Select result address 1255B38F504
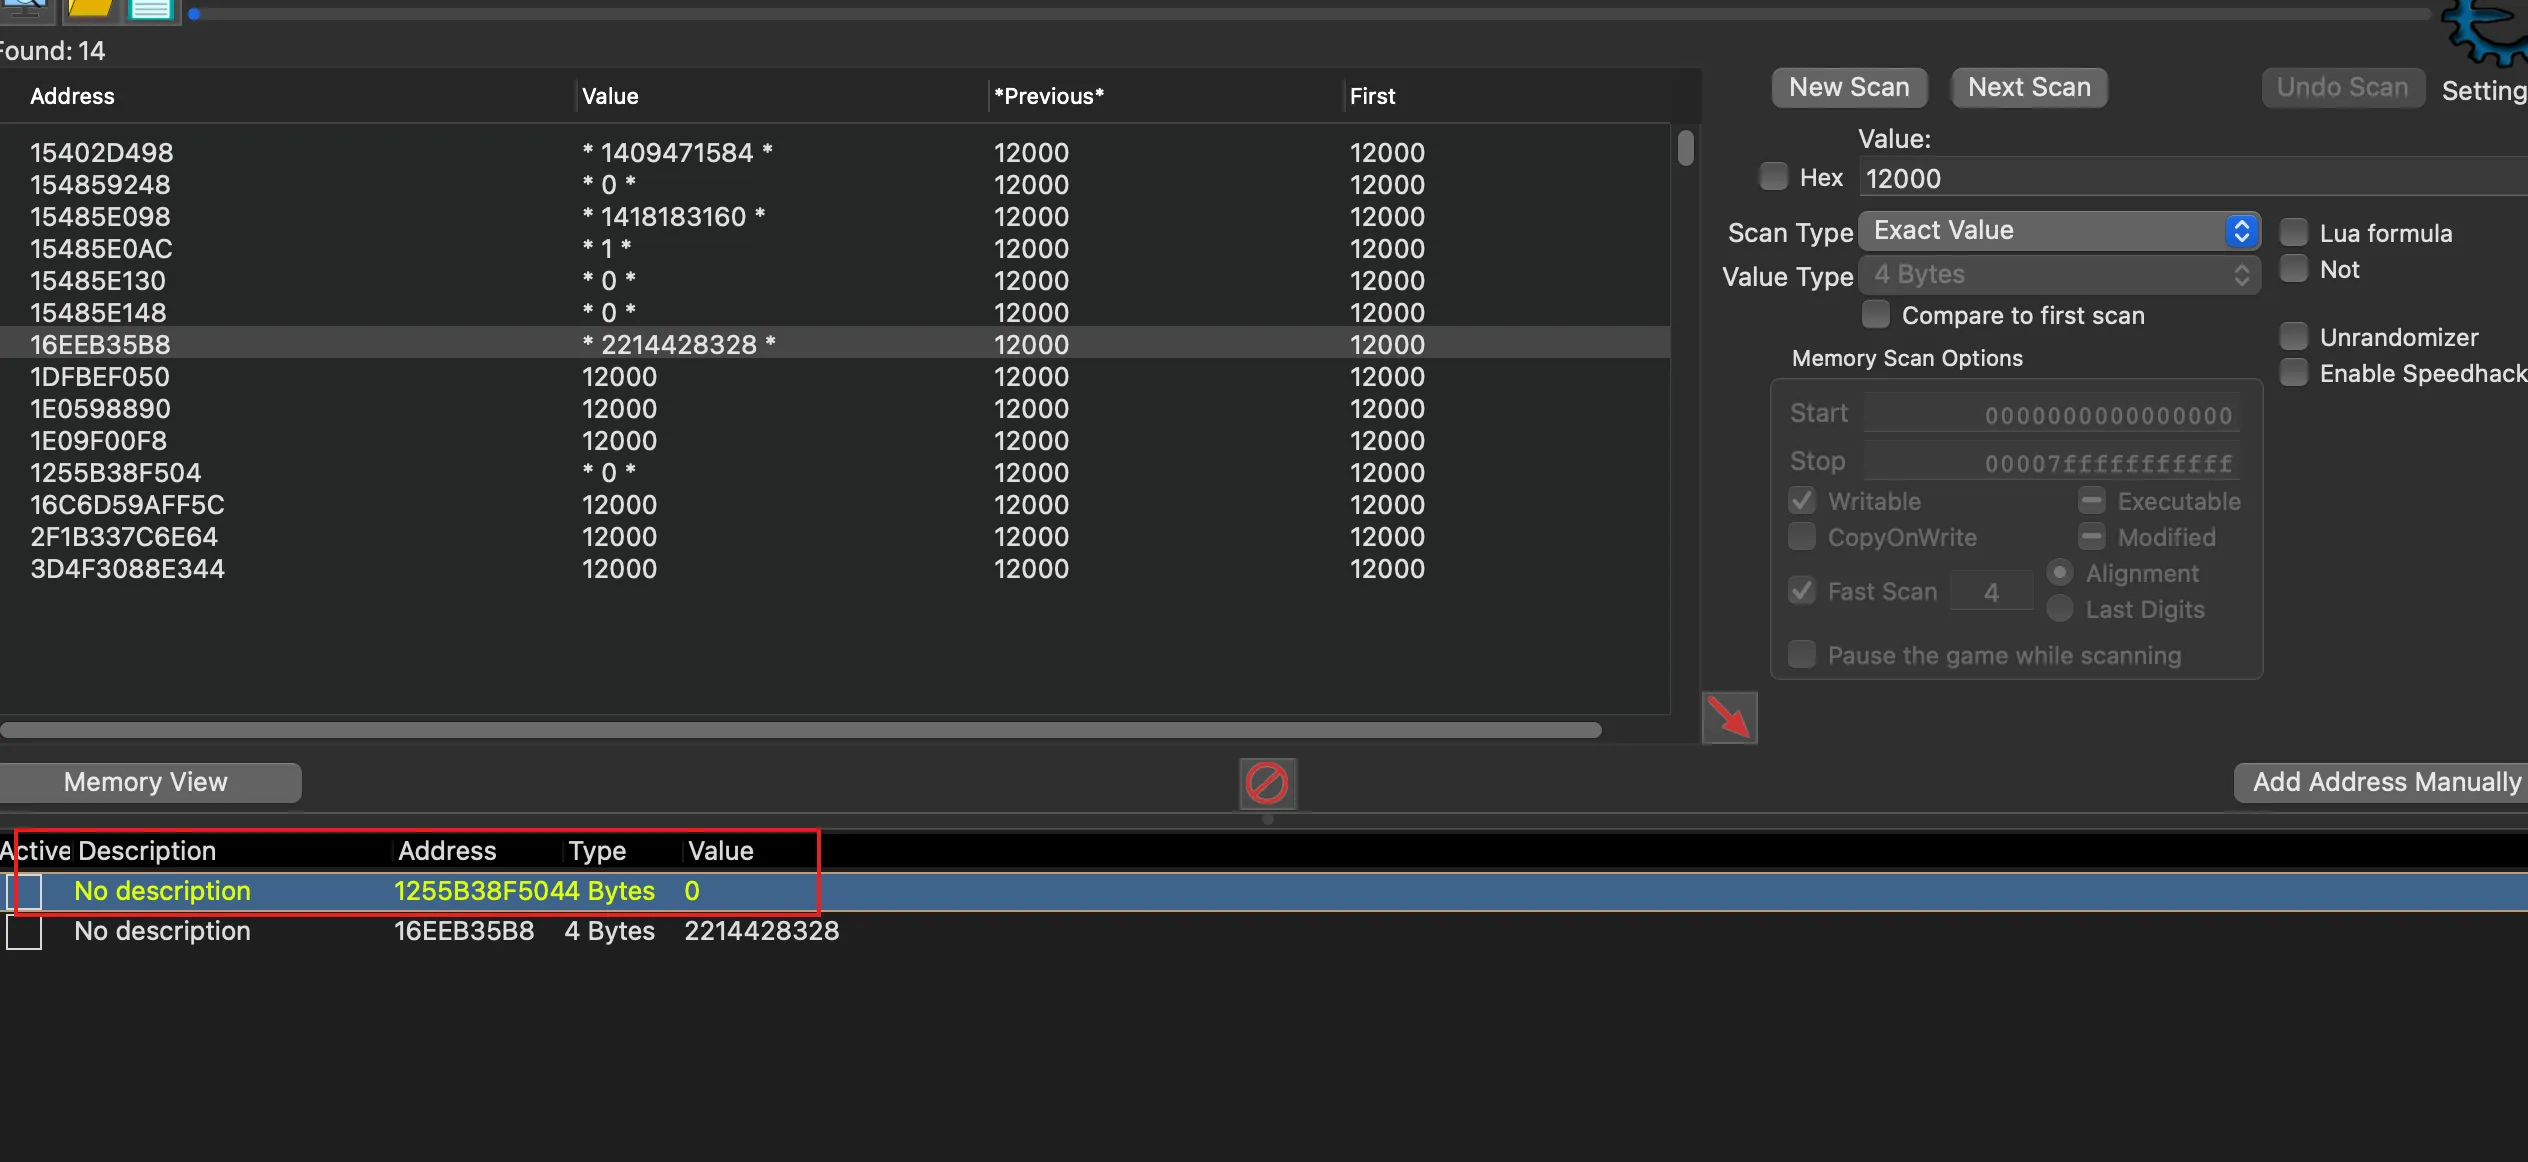The width and height of the screenshot is (2528, 1162). click(115, 472)
